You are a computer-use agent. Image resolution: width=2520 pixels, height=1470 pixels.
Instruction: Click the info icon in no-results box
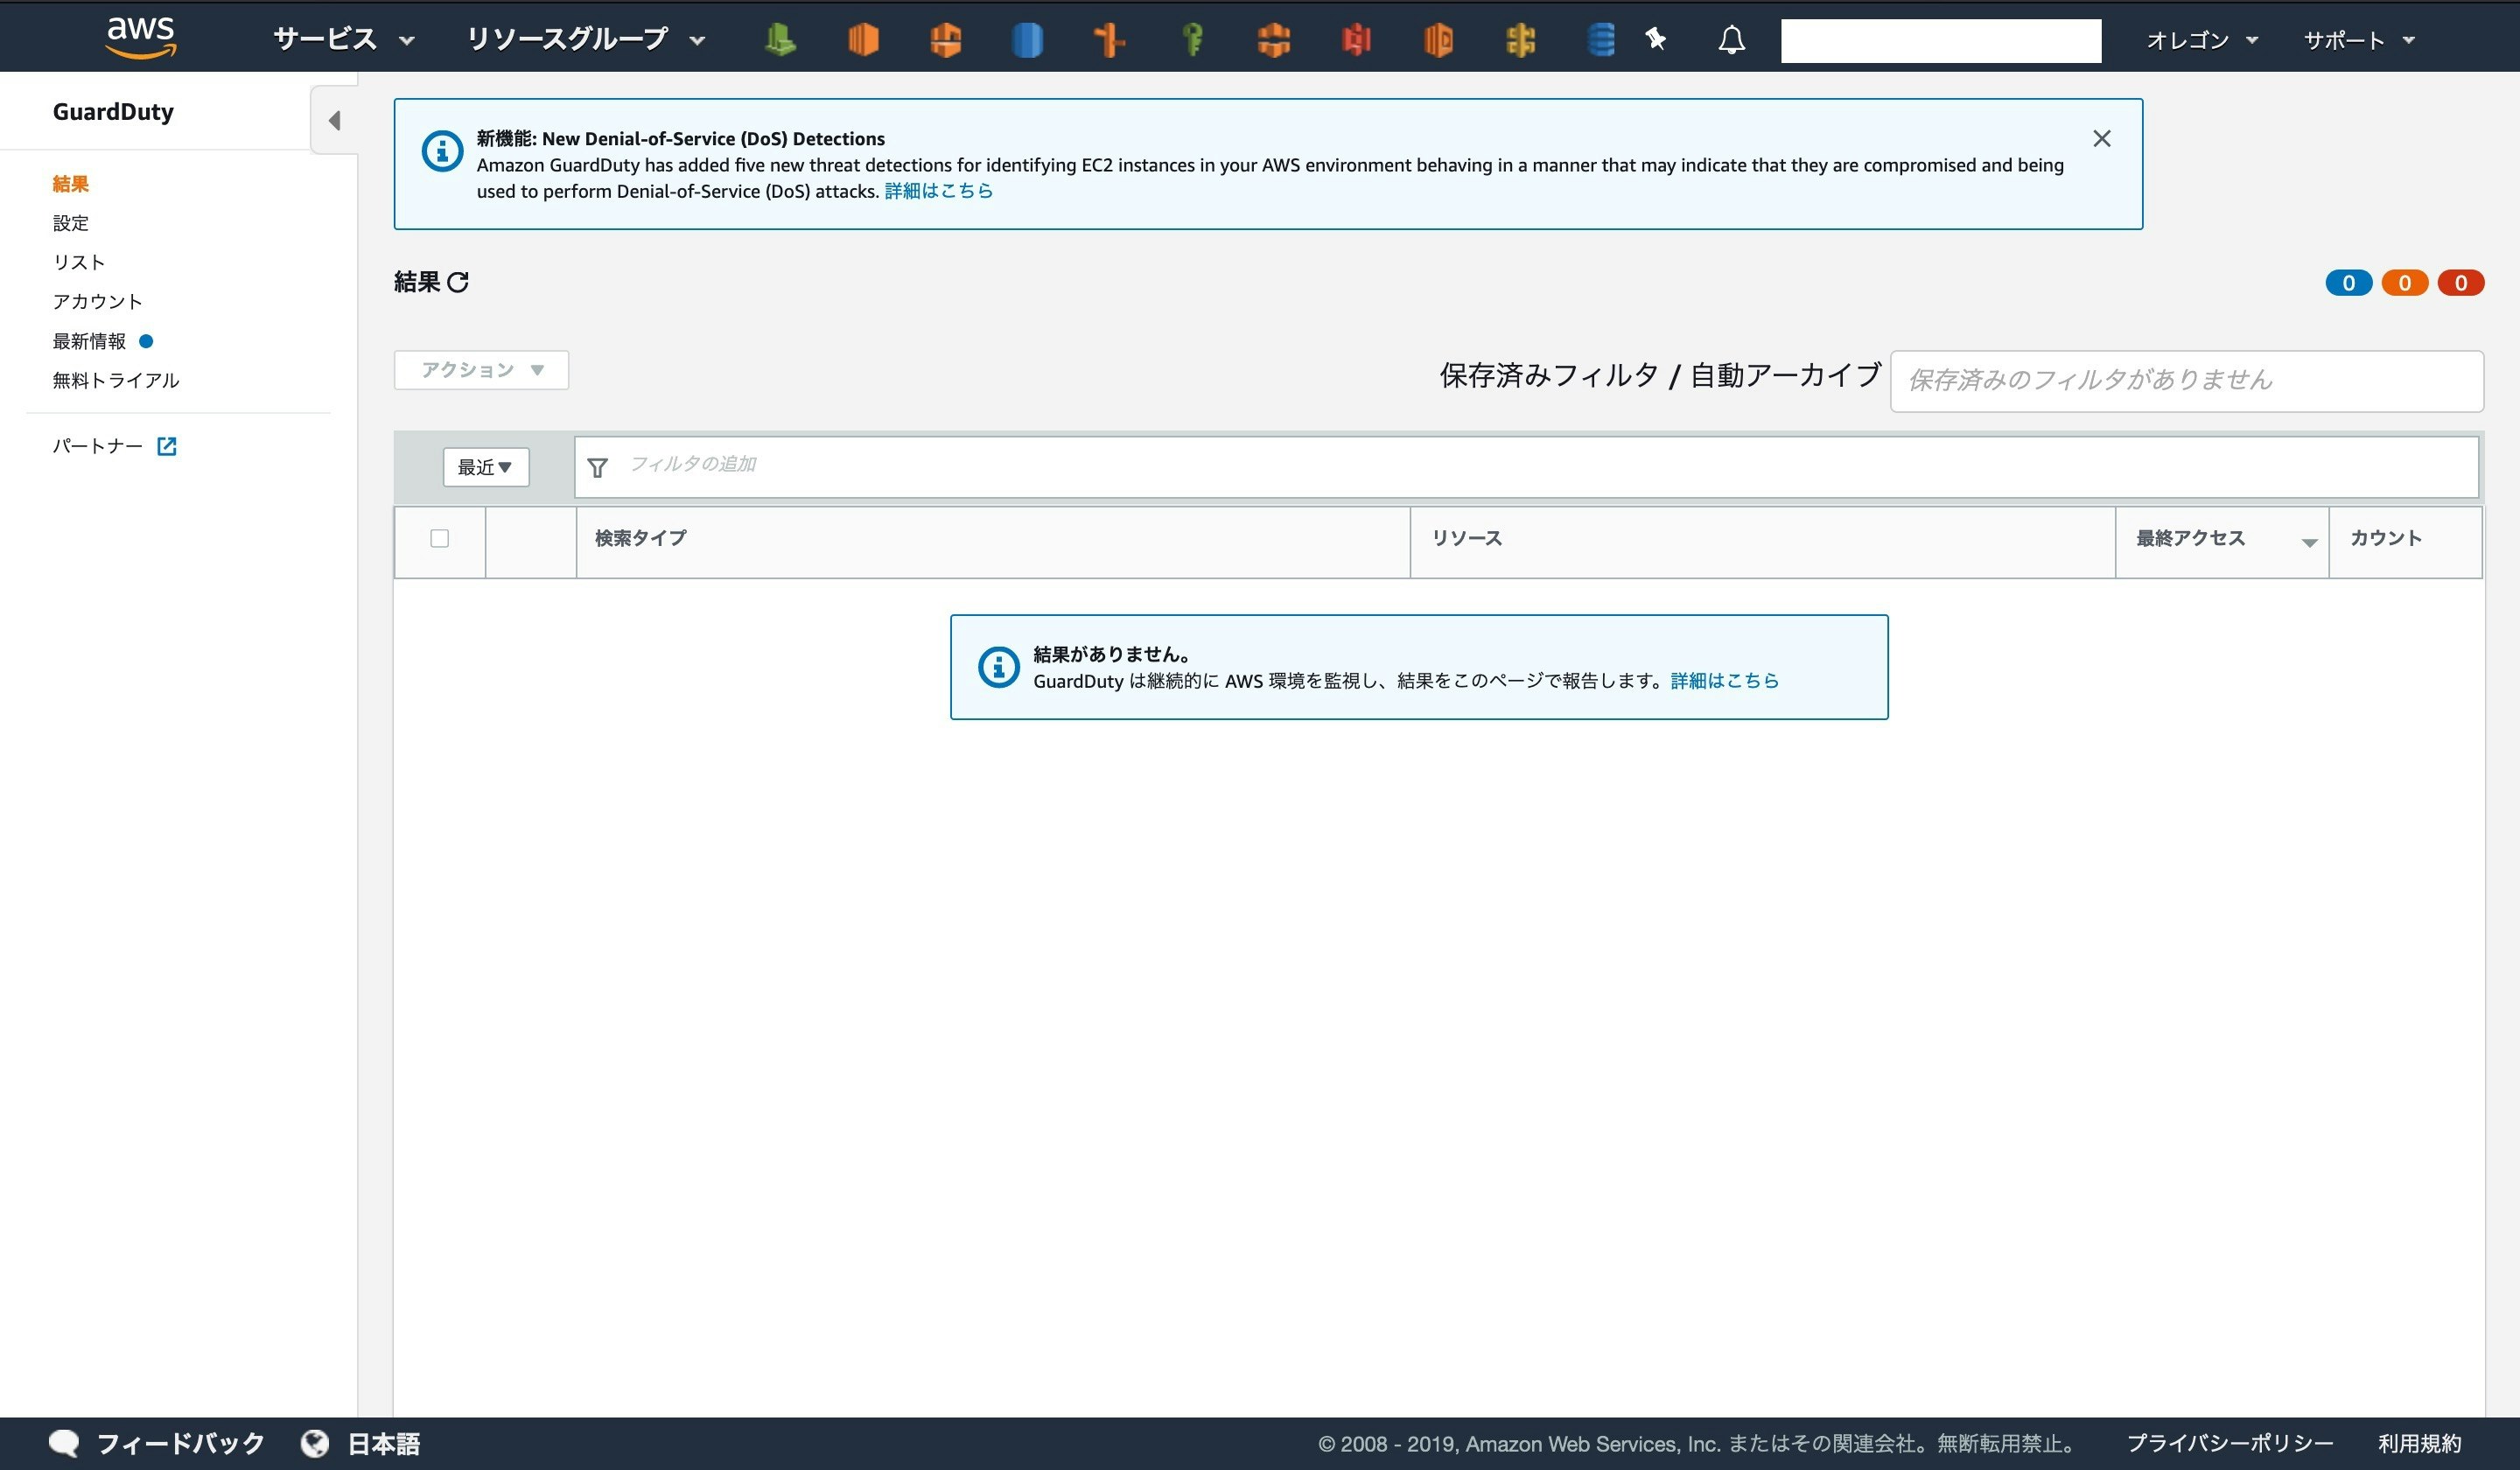pyautogui.click(x=998, y=667)
